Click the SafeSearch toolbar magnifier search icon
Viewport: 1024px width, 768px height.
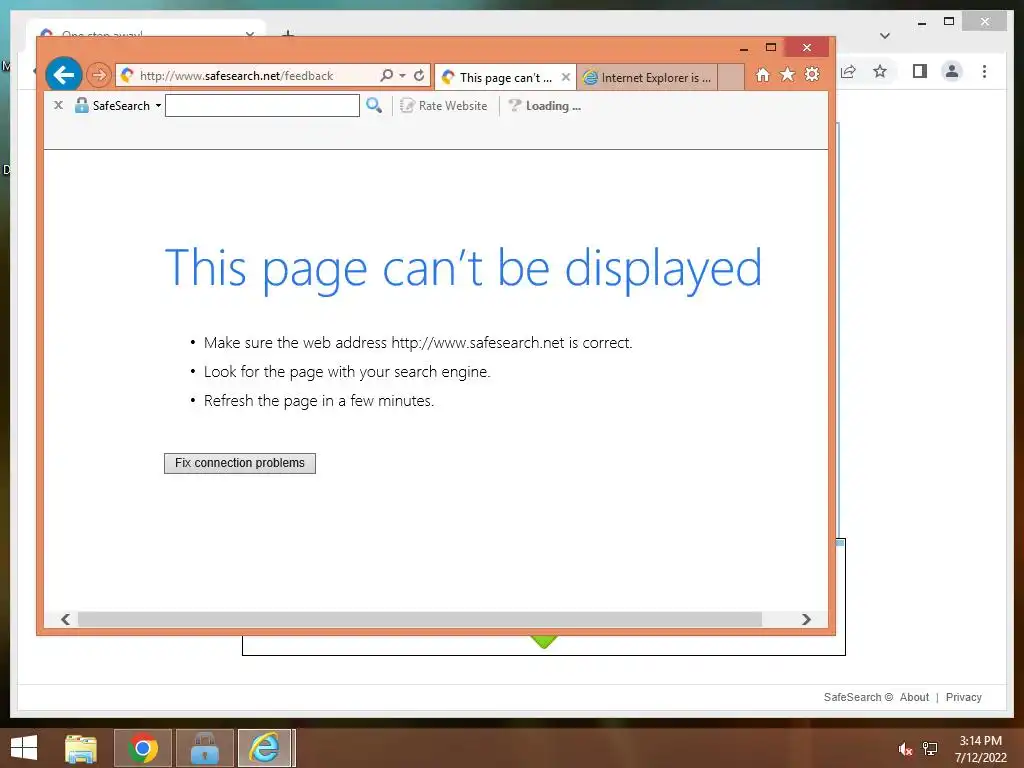tap(374, 105)
